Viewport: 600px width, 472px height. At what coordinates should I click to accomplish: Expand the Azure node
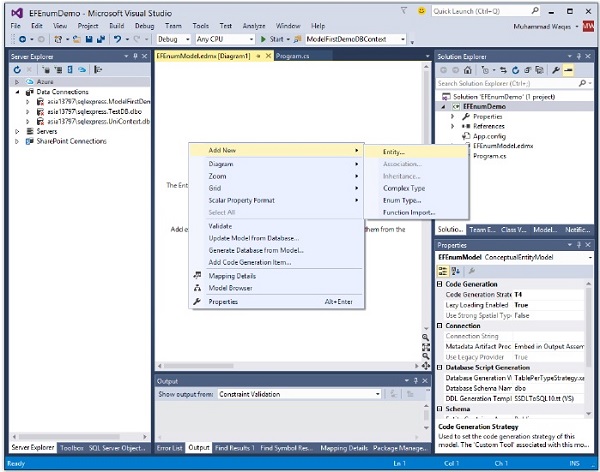[x=16, y=82]
